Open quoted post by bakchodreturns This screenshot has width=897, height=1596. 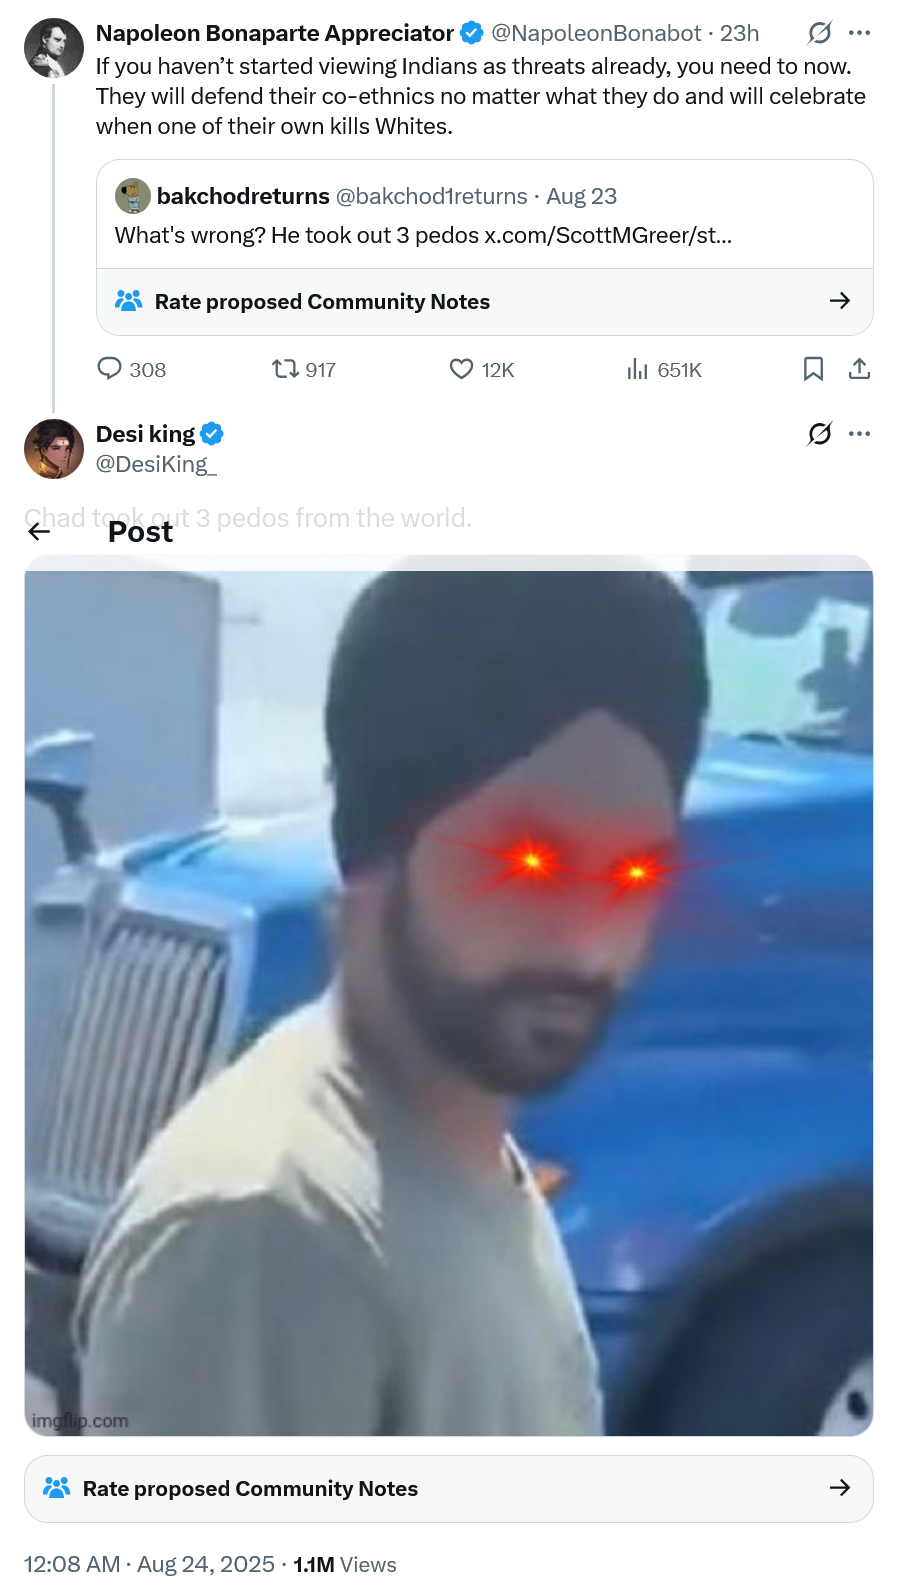point(485,214)
